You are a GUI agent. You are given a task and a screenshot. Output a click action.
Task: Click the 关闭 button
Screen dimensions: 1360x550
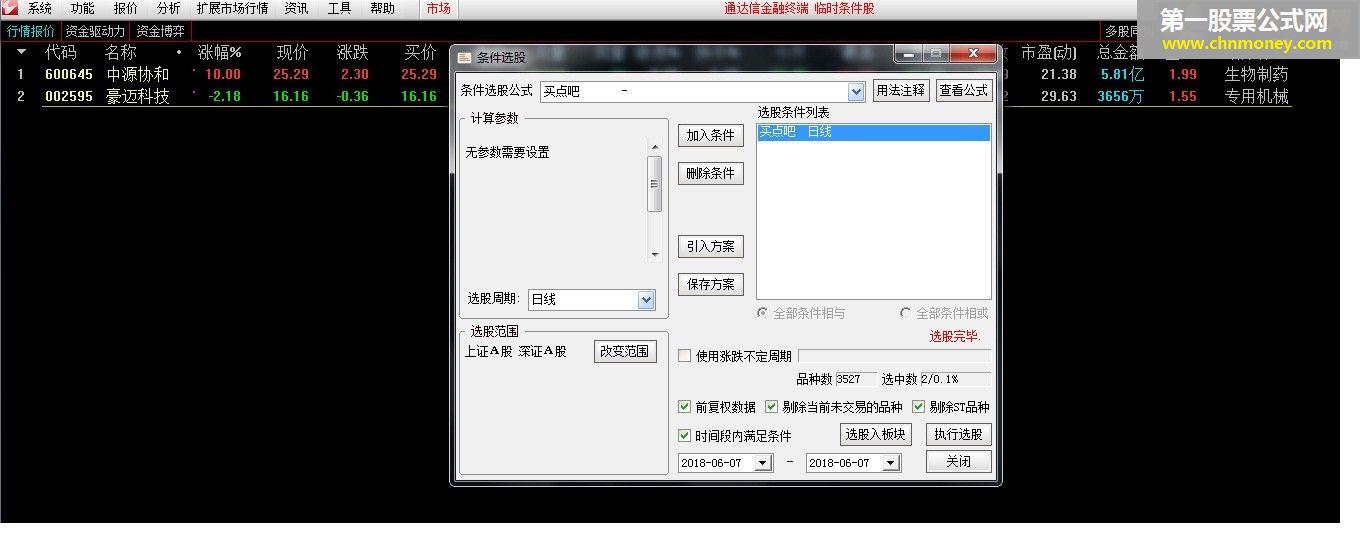pos(958,461)
